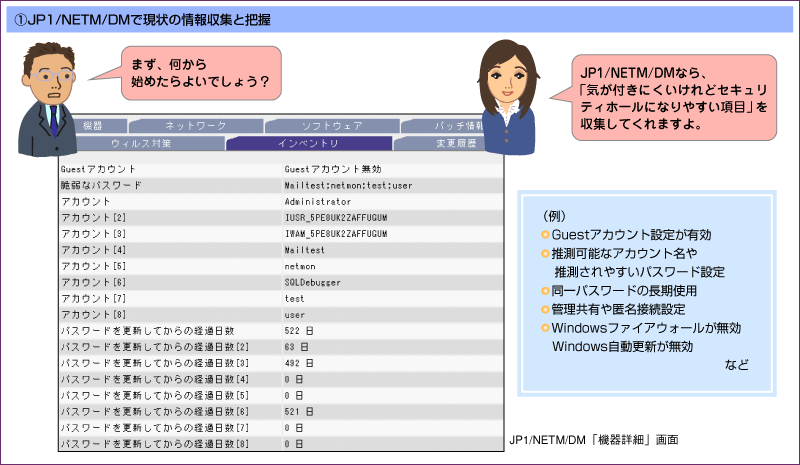Click the パスワードを更新してからの経過日数[5] label

(x=155, y=396)
